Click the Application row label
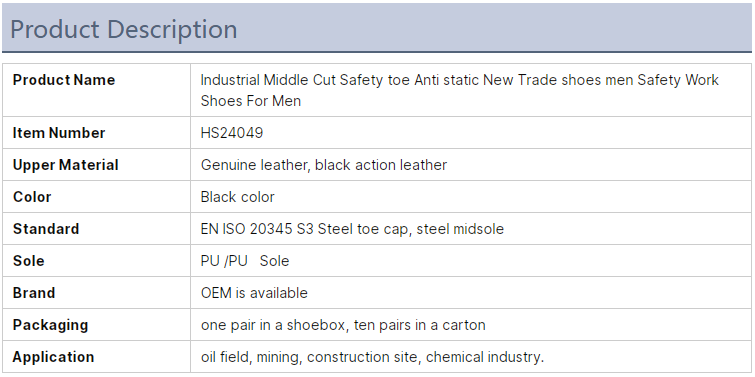The width and height of the screenshot is (755, 377). [53, 357]
